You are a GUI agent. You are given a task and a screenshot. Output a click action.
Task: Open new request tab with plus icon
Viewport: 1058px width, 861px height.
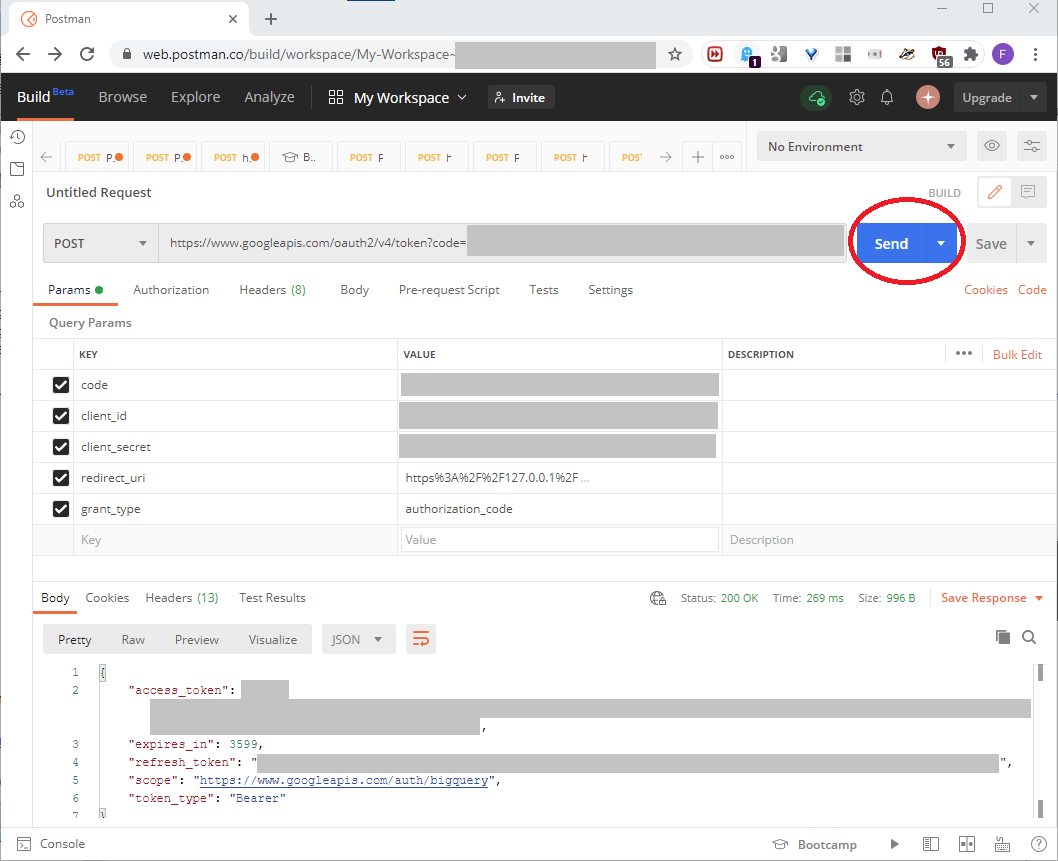click(x=698, y=157)
